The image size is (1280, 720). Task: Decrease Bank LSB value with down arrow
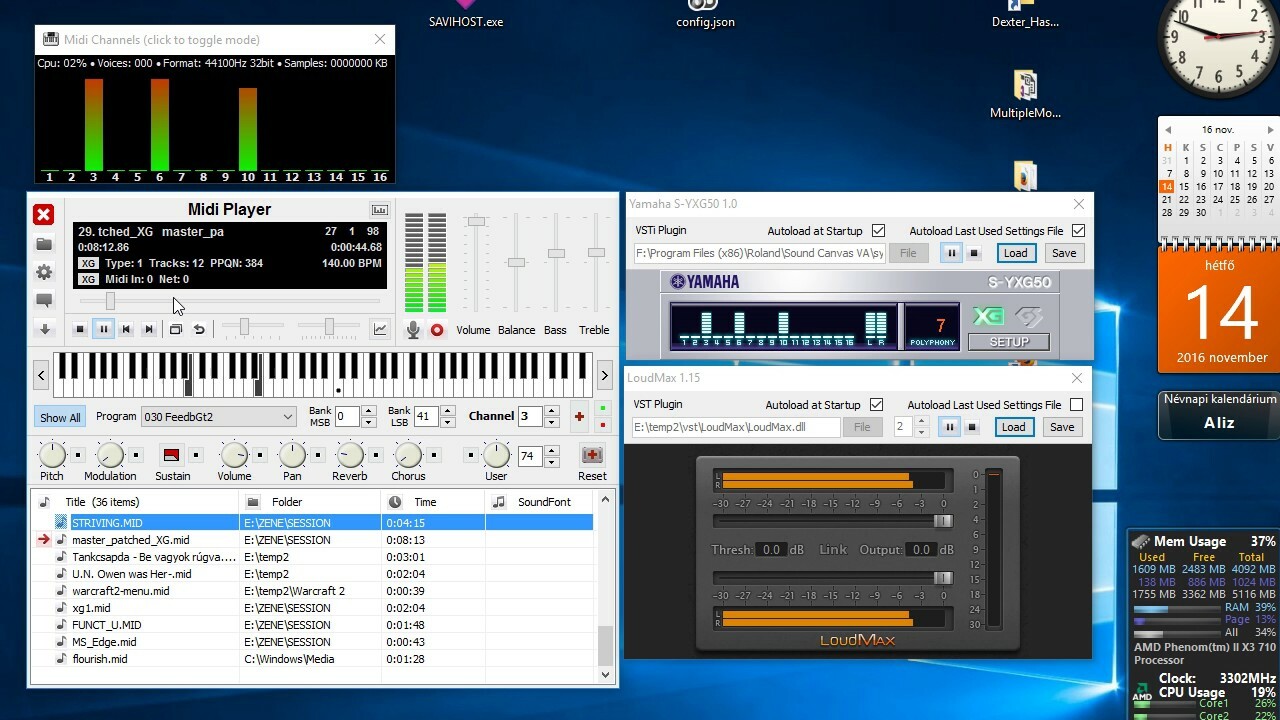[x=447, y=422]
